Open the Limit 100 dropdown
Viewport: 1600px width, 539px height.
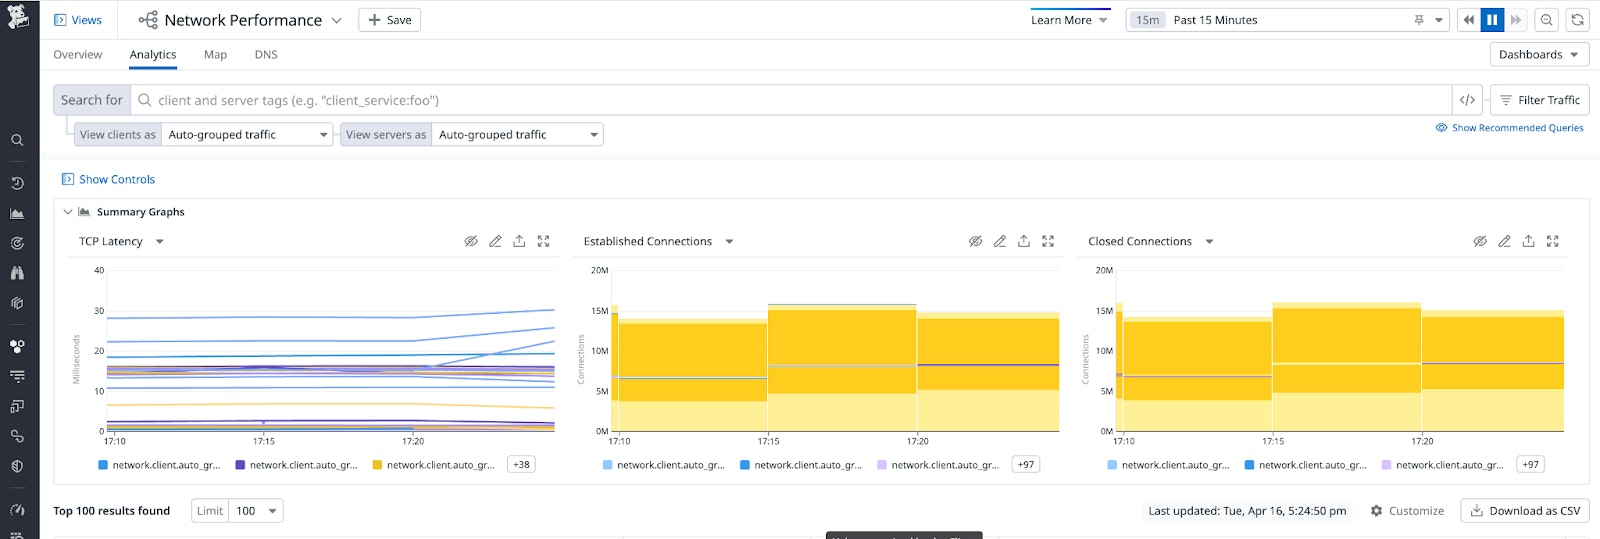point(256,511)
